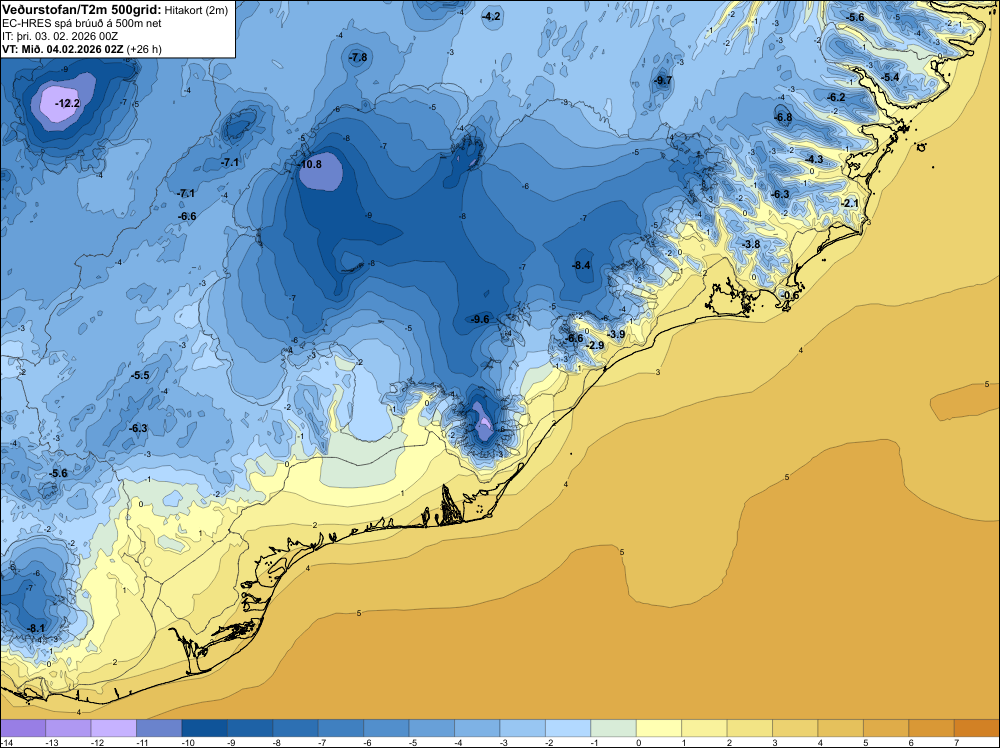
Task: Select legend swatch between 3 and 4
Action: coord(795,728)
